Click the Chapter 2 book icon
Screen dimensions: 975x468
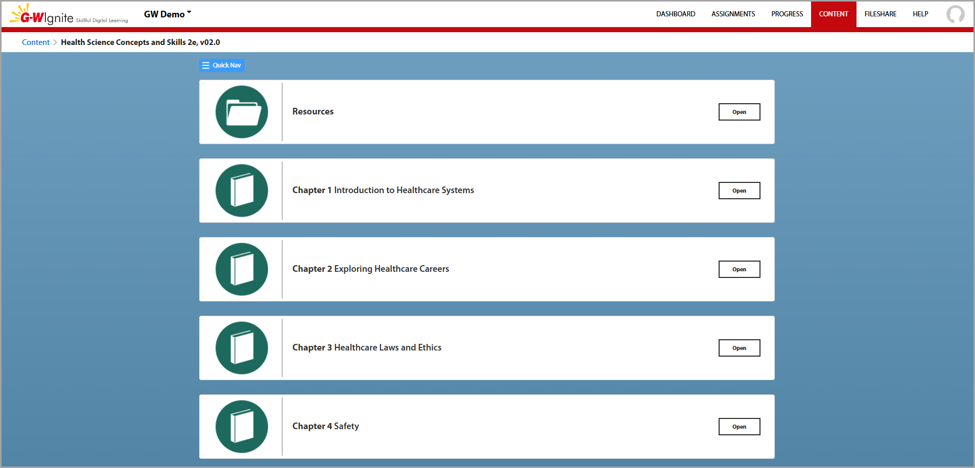coord(241,269)
